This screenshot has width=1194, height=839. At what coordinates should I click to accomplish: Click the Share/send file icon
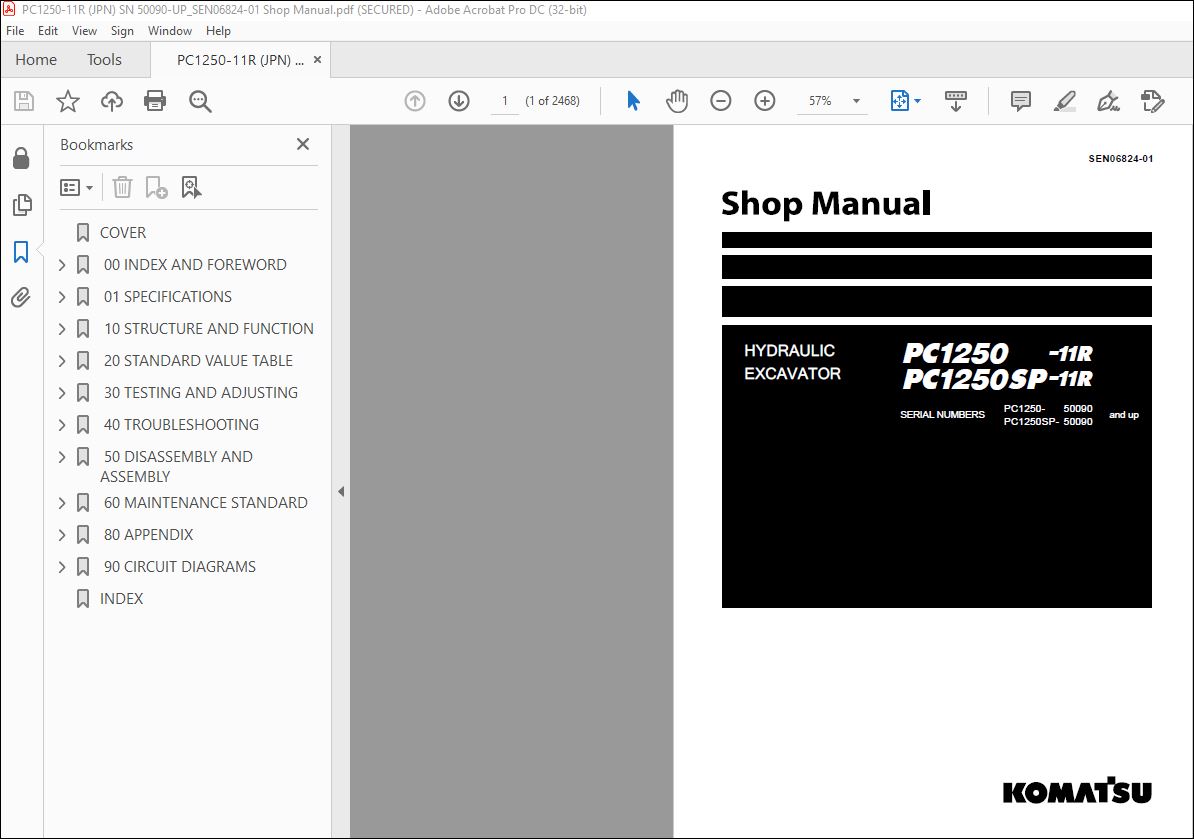tap(1153, 101)
